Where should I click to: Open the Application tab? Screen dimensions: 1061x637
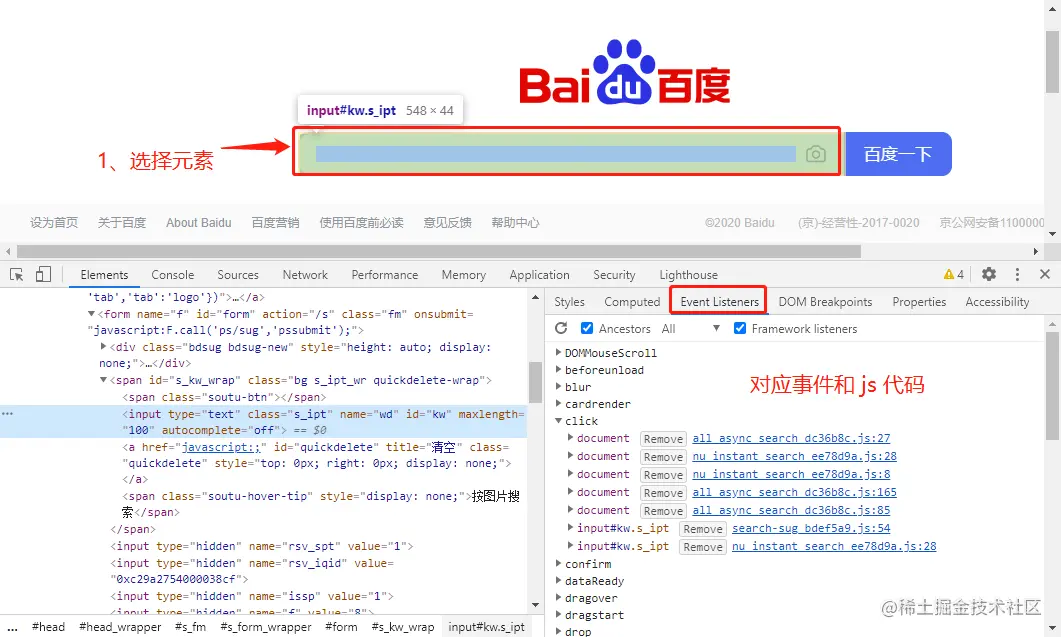tap(539, 275)
